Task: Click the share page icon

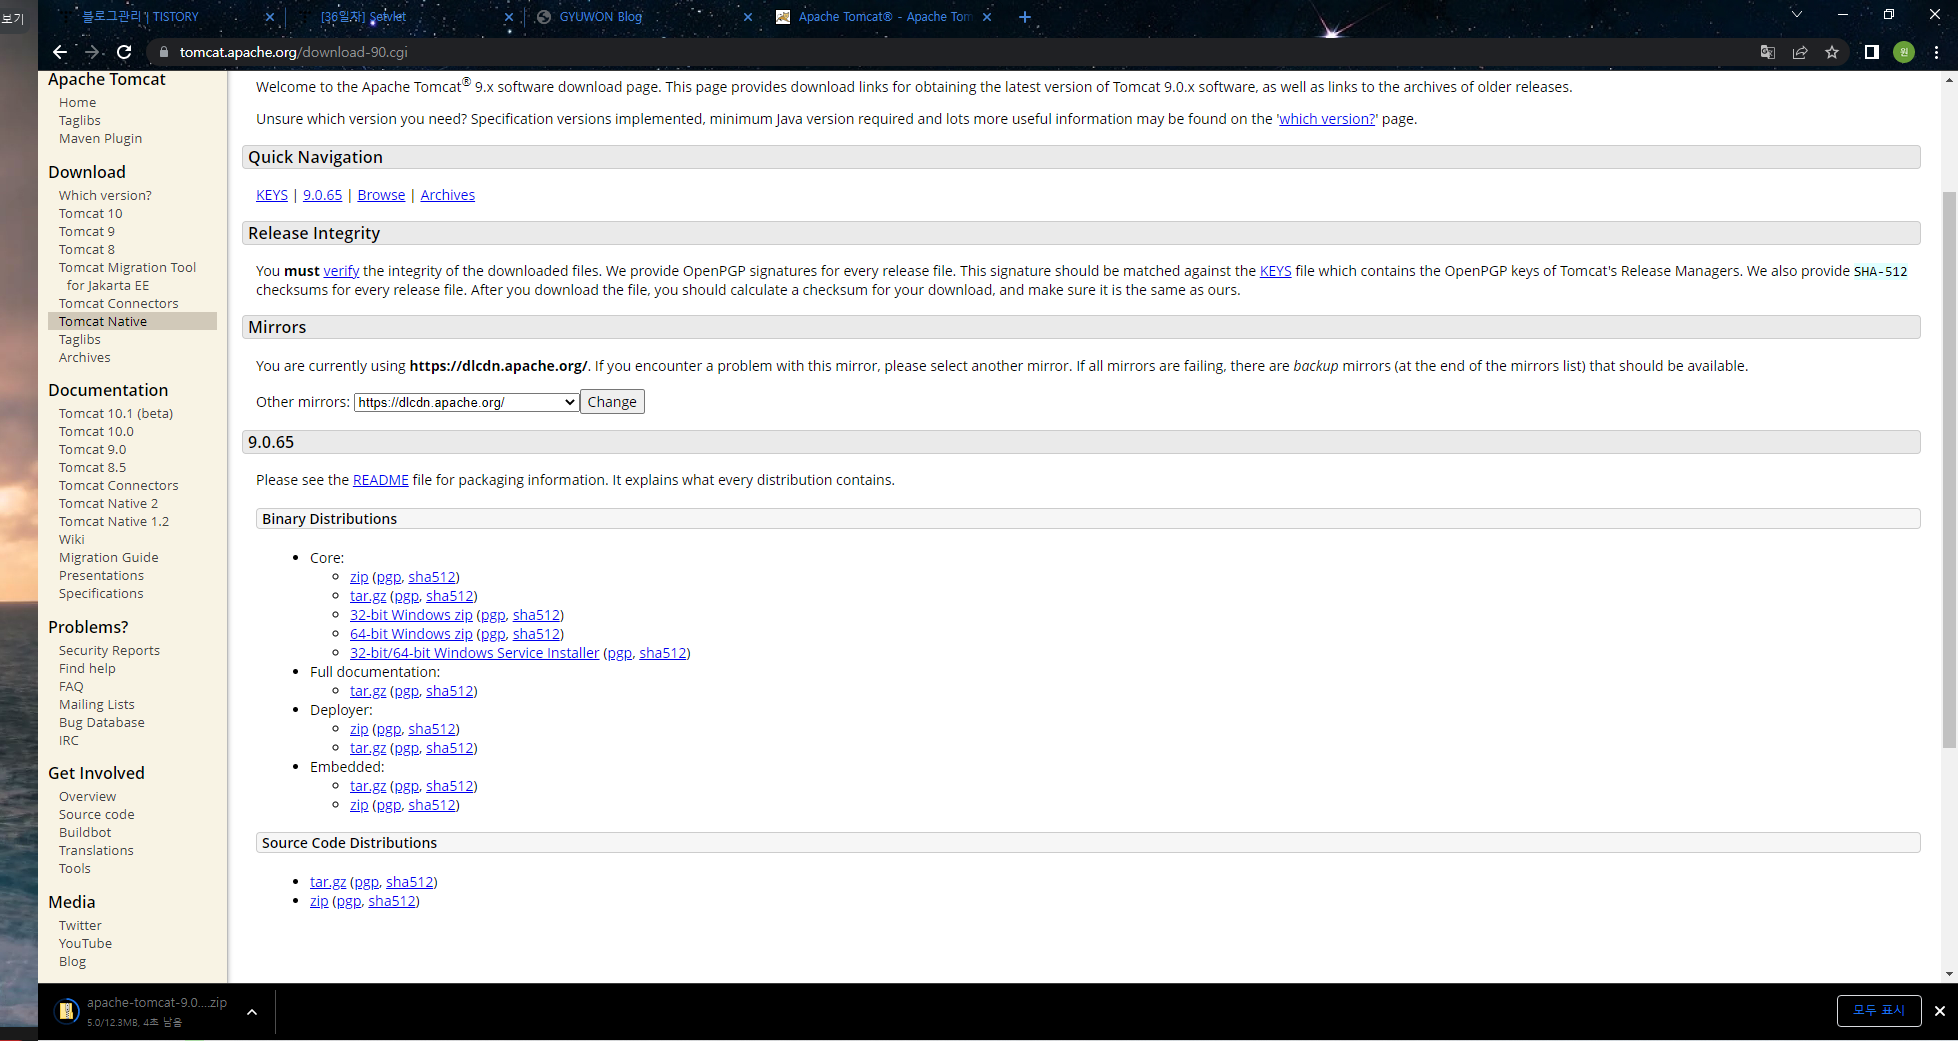Action: click(x=1800, y=52)
